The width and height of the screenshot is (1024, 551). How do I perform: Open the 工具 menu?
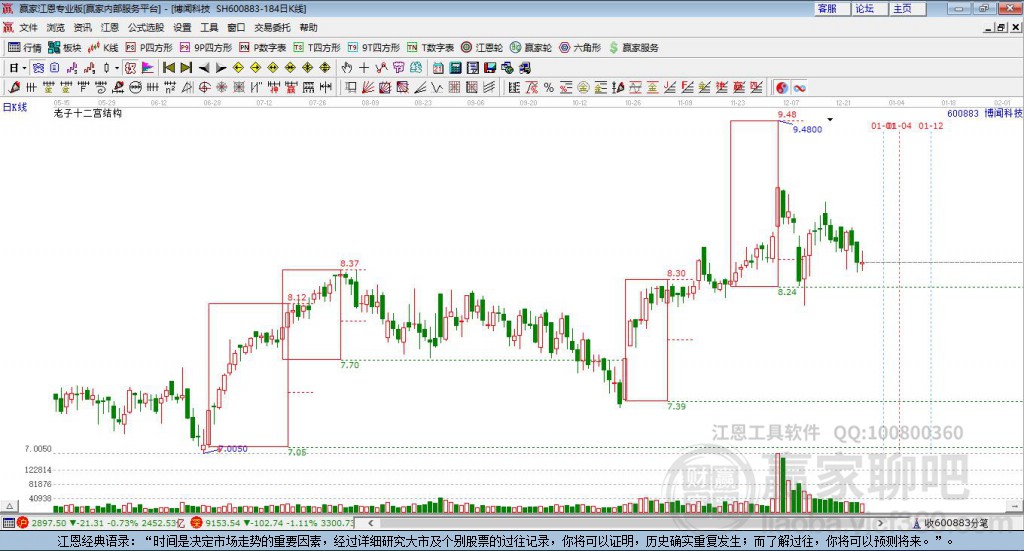click(x=209, y=27)
